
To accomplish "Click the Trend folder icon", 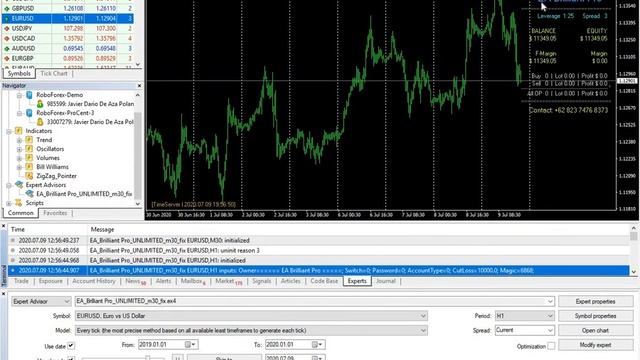I will coord(29,140).
